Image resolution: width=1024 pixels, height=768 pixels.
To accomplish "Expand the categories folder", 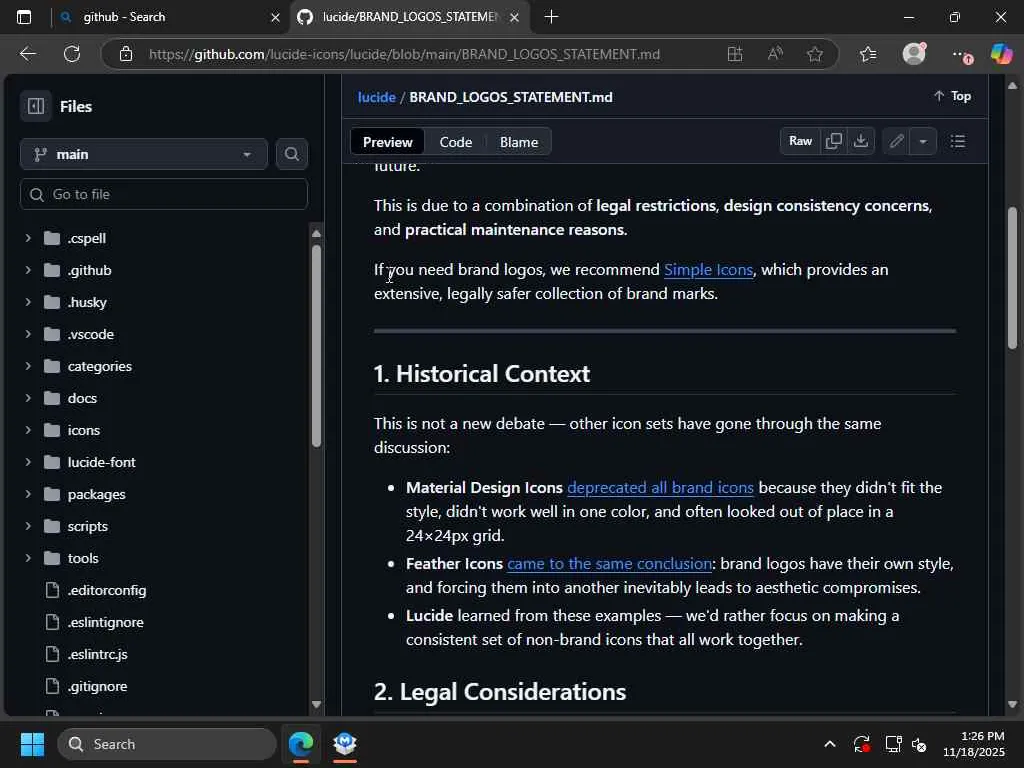I will [x=27, y=366].
